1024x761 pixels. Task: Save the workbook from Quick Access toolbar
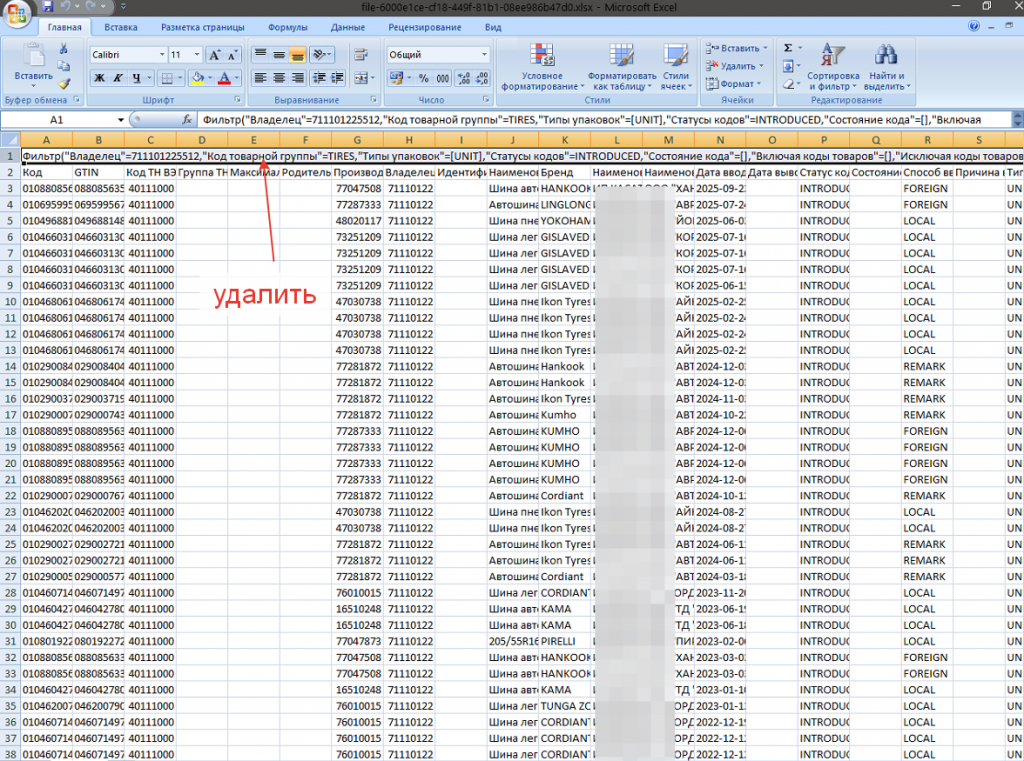(49, 7)
